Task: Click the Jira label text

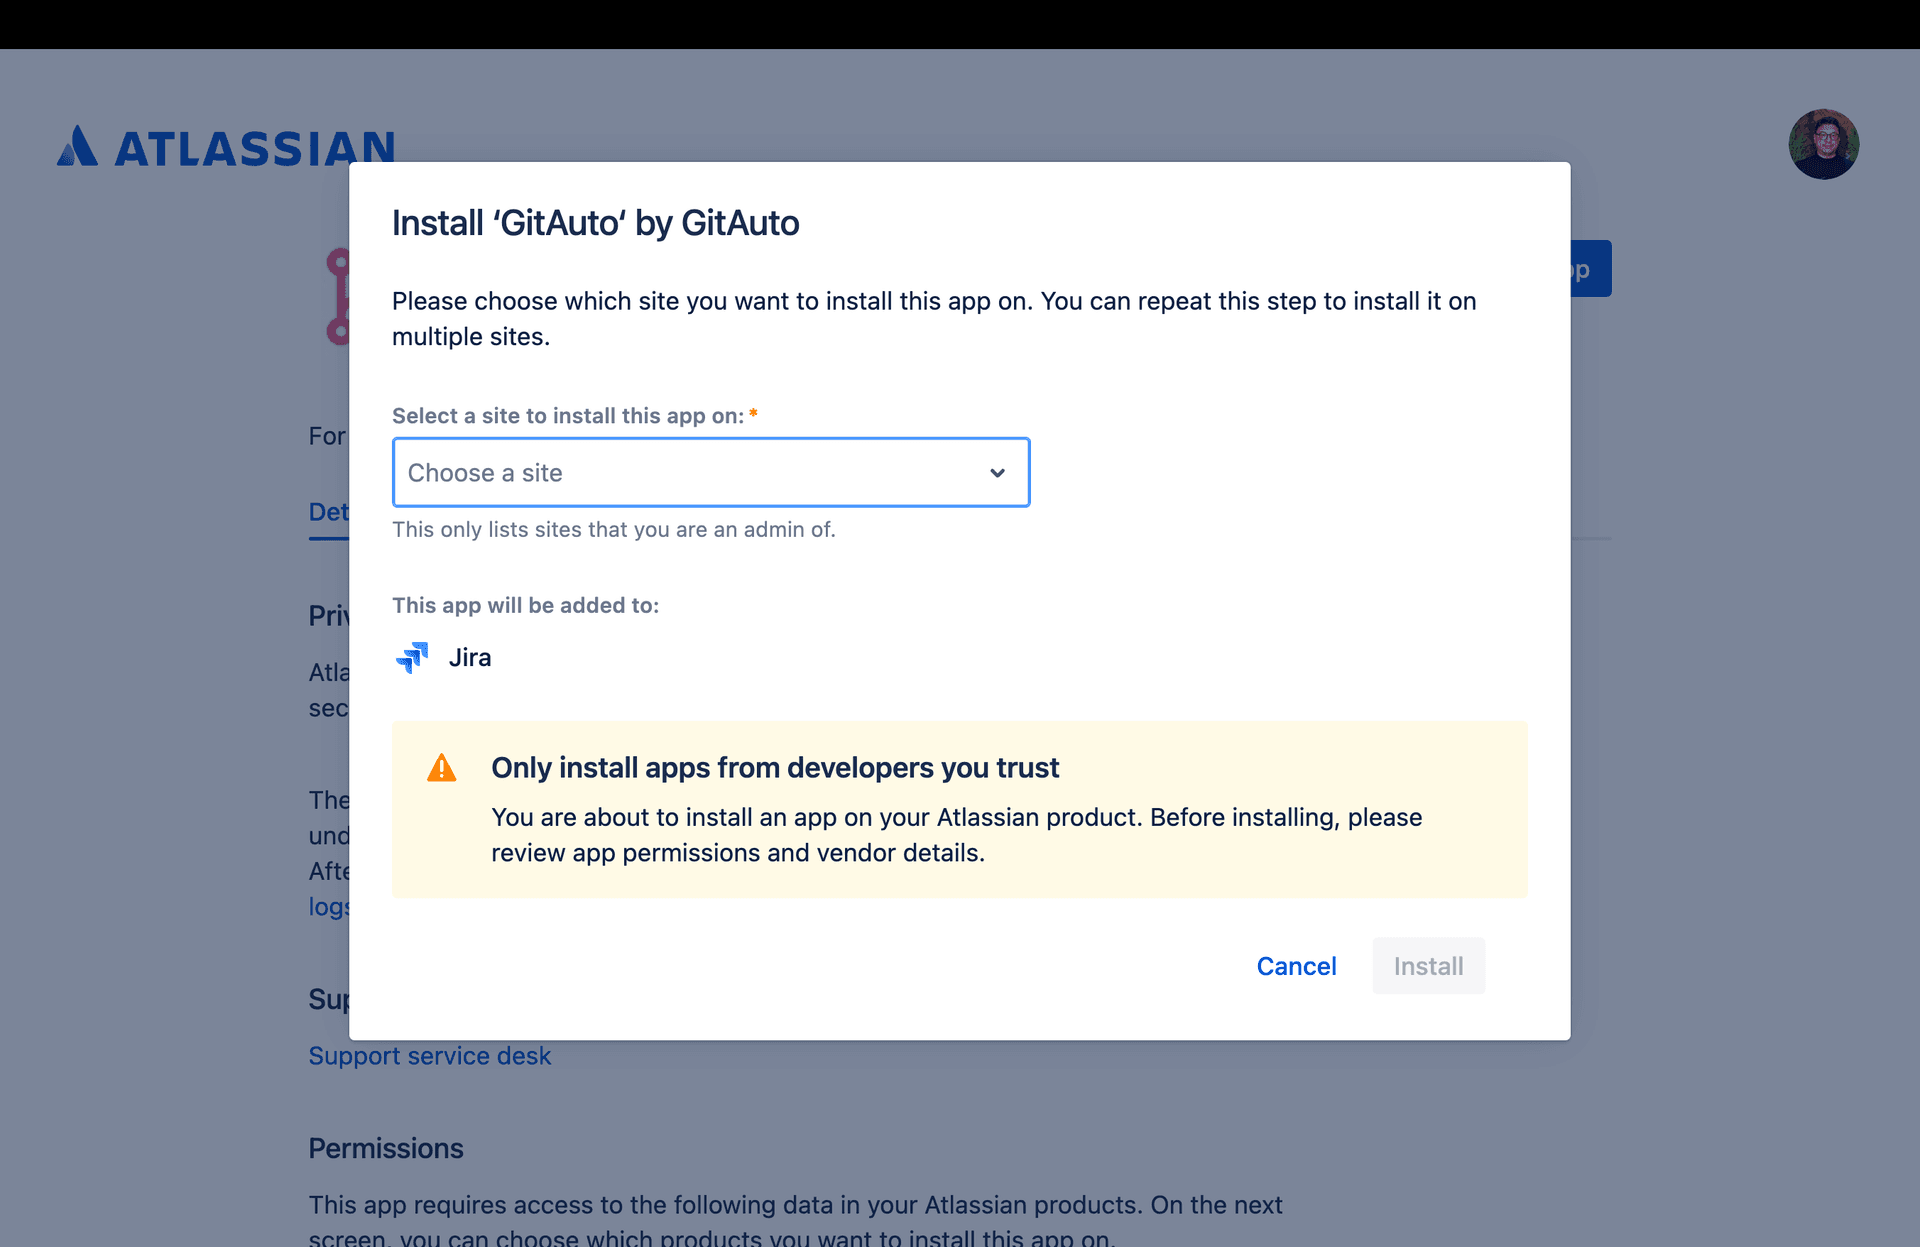Action: tap(470, 658)
